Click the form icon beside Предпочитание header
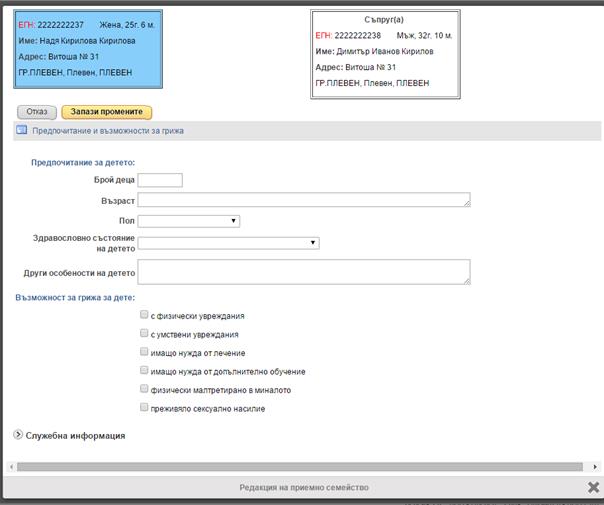 [21, 130]
